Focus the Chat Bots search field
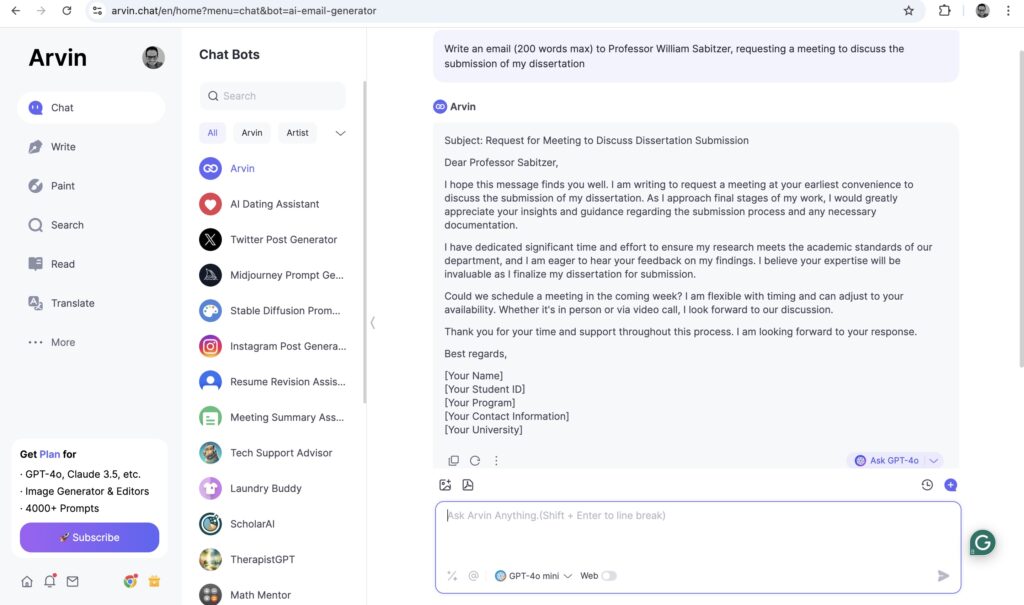Screen dimensions: 1024x605 tap(272, 96)
